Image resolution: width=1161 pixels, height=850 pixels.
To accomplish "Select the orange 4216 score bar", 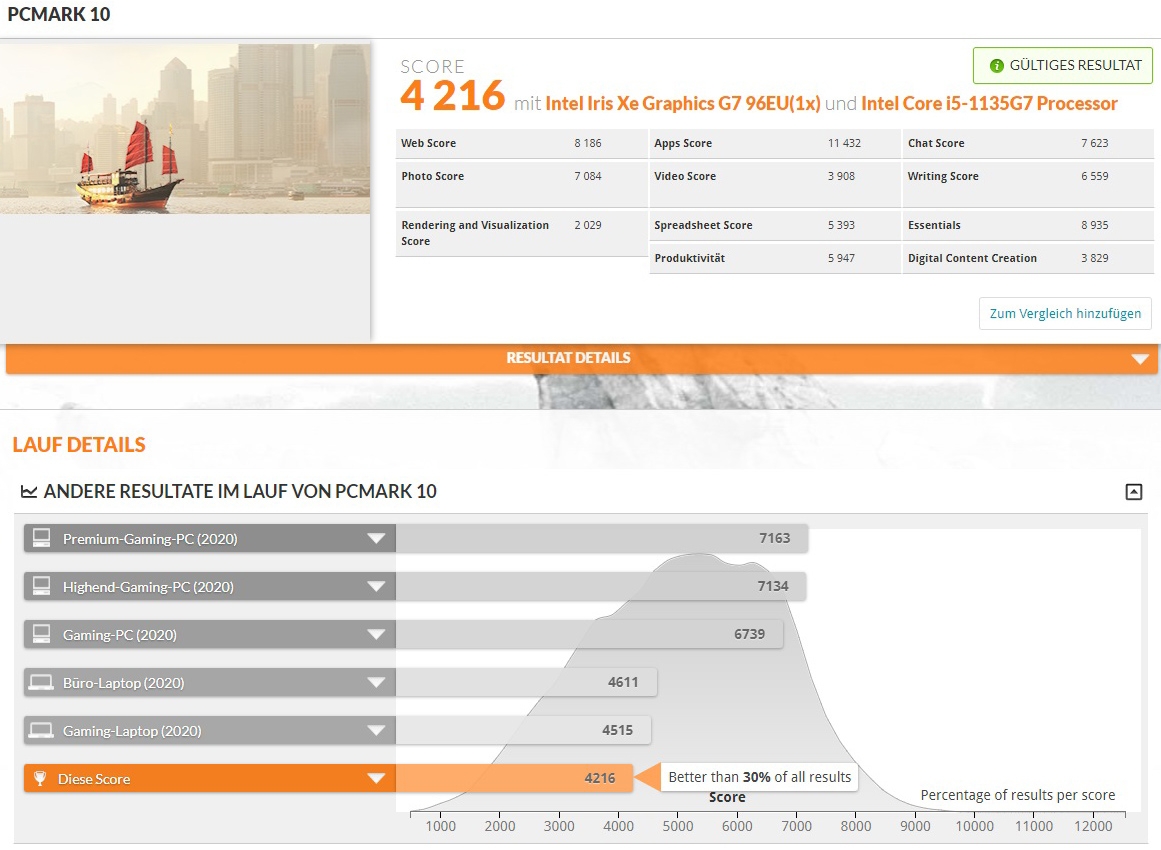I will [x=515, y=778].
